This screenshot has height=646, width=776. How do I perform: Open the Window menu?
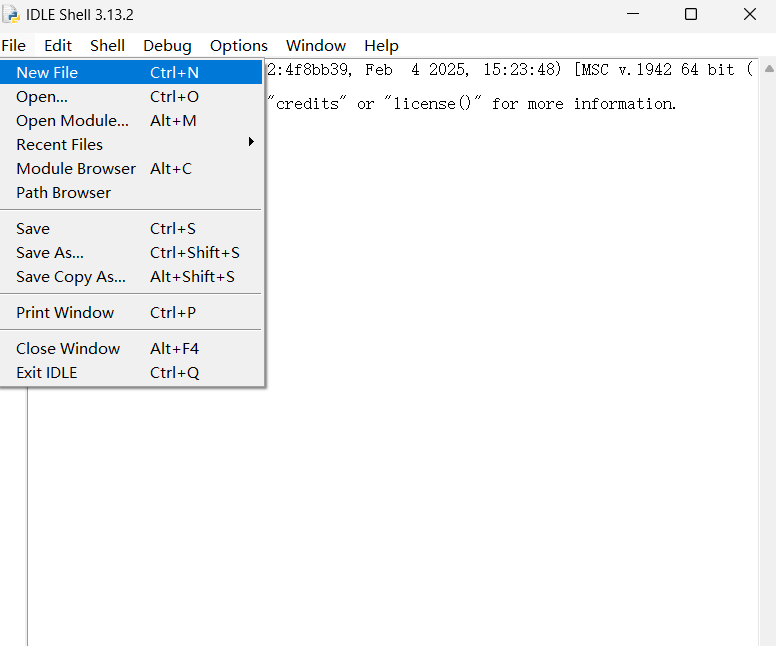point(316,46)
